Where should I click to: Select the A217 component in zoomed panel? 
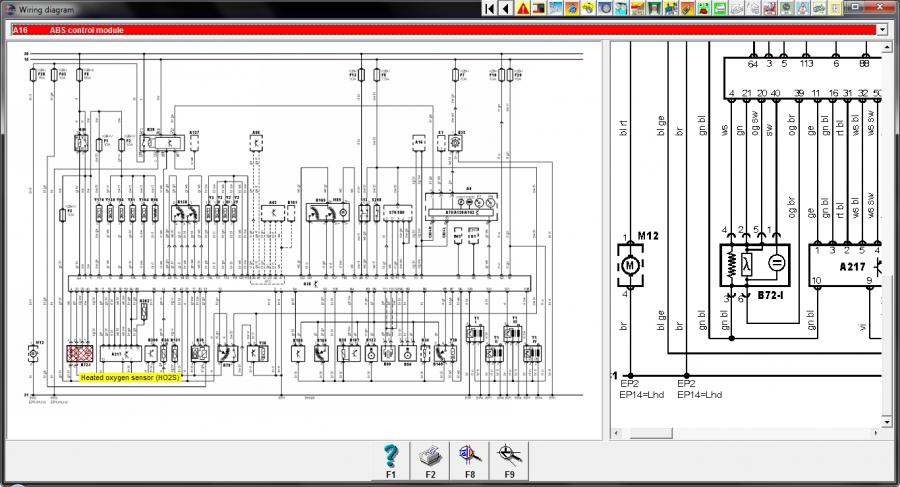coord(850,266)
